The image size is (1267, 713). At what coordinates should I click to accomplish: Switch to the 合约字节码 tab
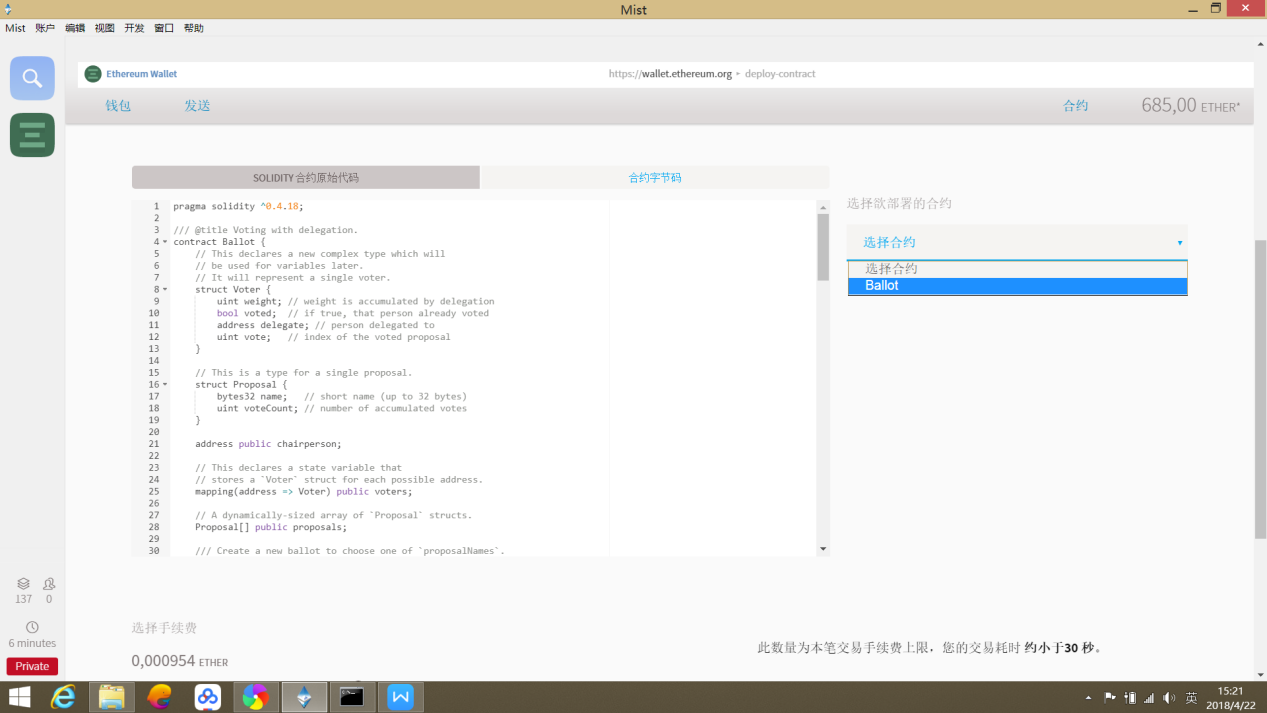click(x=655, y=177)
